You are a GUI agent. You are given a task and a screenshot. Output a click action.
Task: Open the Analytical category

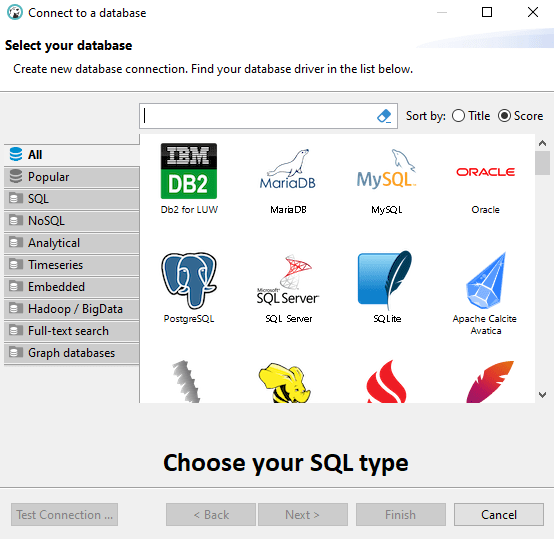click(x=72, y=243)
